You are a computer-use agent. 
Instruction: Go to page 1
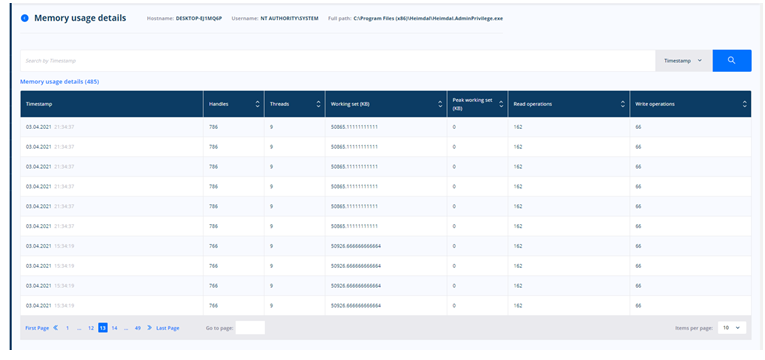tap(67, 328)
